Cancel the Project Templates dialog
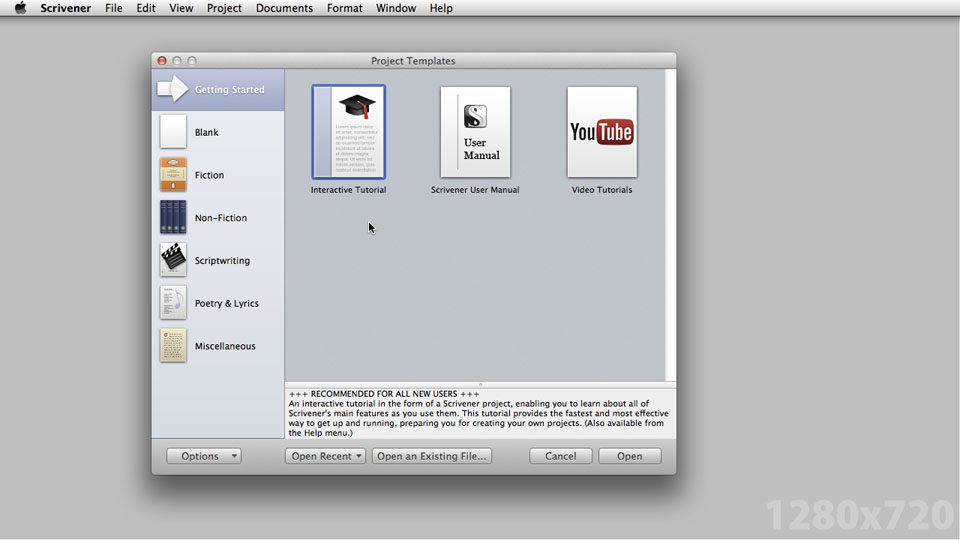 (x=561, y=456)
